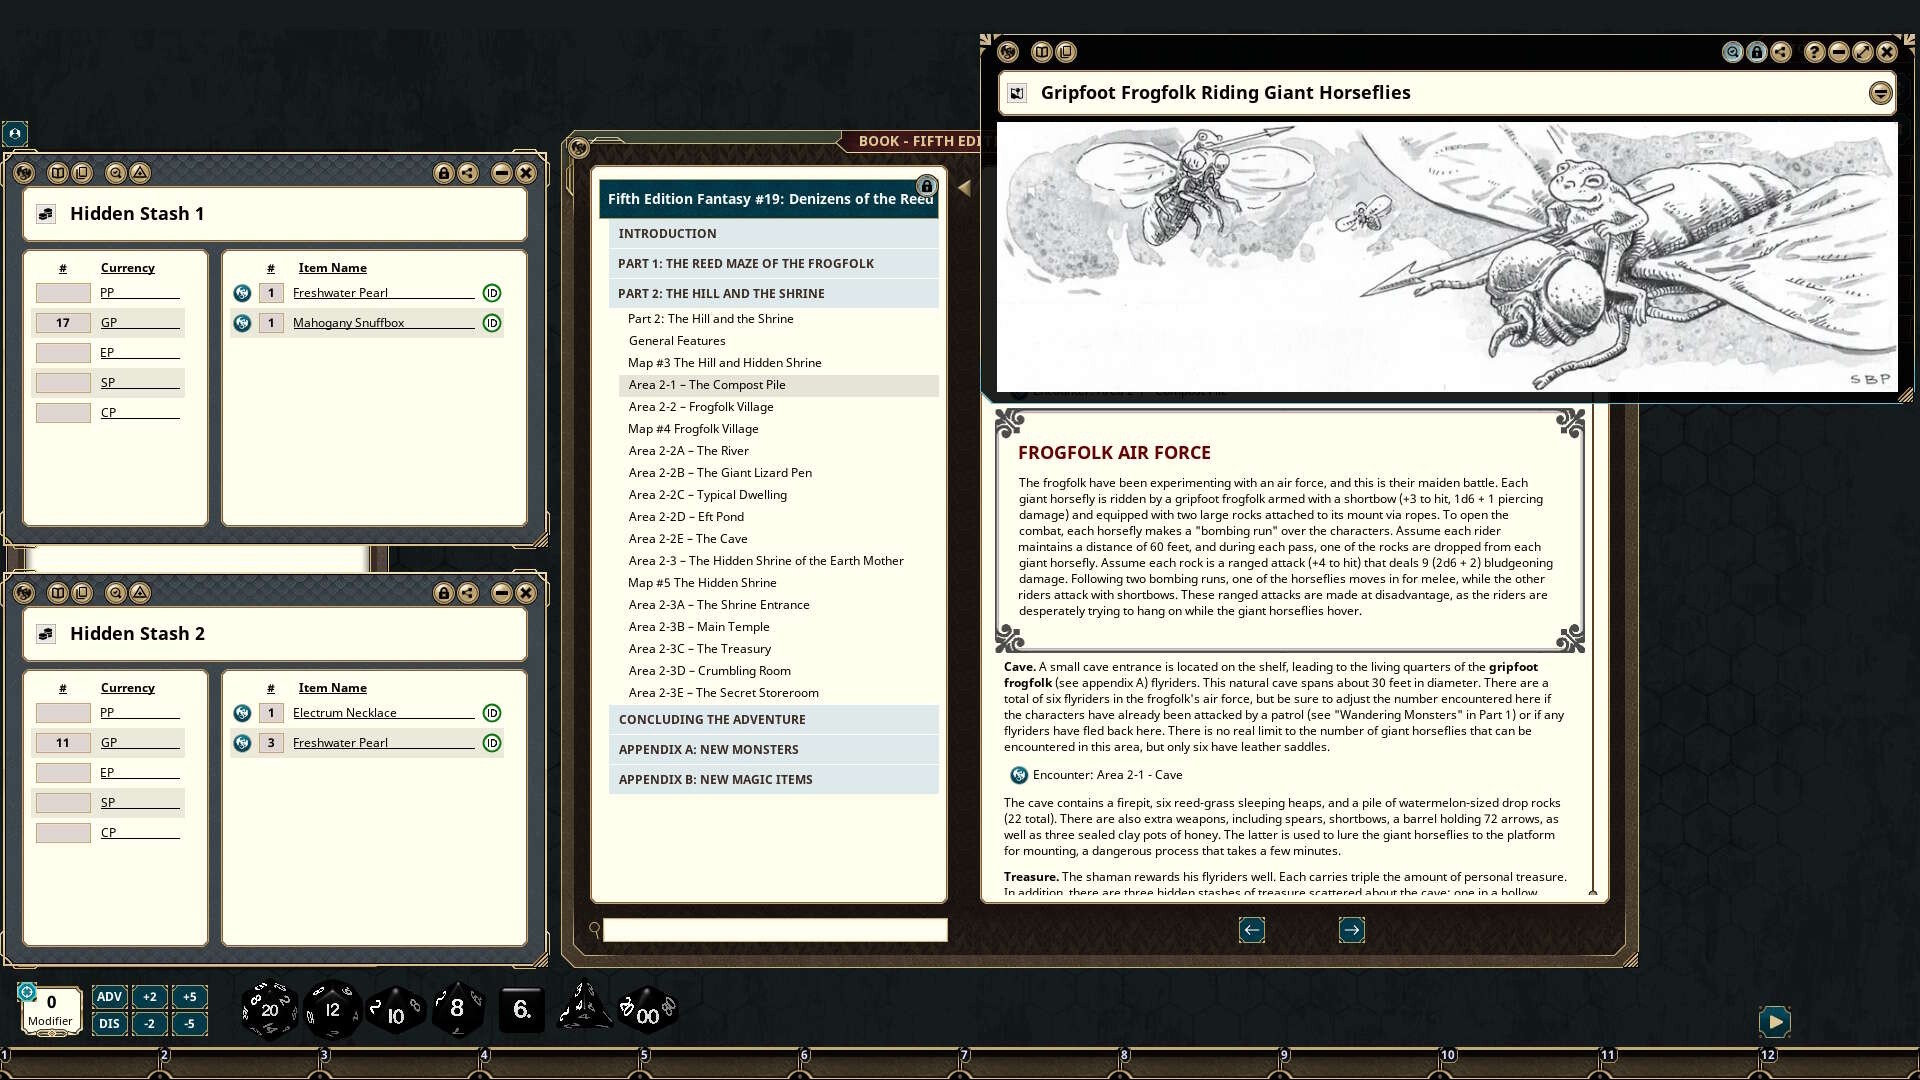Click the share icon on Hidden Stash 2
This screenshot has width=1920, height=1080.
(x=467, y=592)
